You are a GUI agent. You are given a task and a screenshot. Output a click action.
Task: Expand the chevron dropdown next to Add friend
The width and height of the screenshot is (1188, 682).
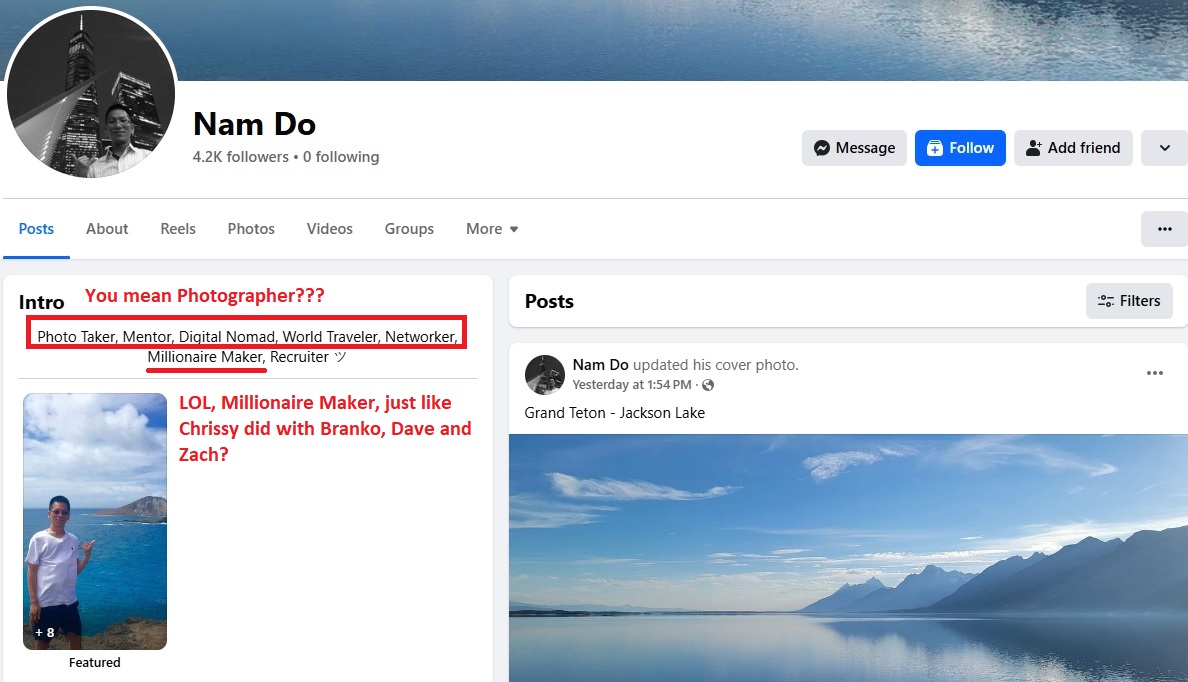[1165, 148]
